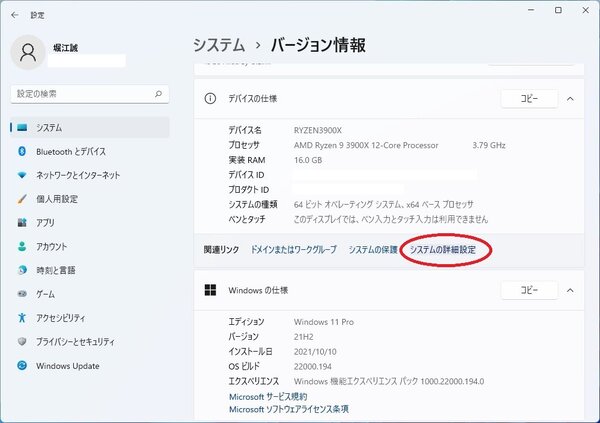This screenshot has height=423, width=600.
Task: Collapse the デバイスの仕様 section chevron
Action: click(570, 99)
